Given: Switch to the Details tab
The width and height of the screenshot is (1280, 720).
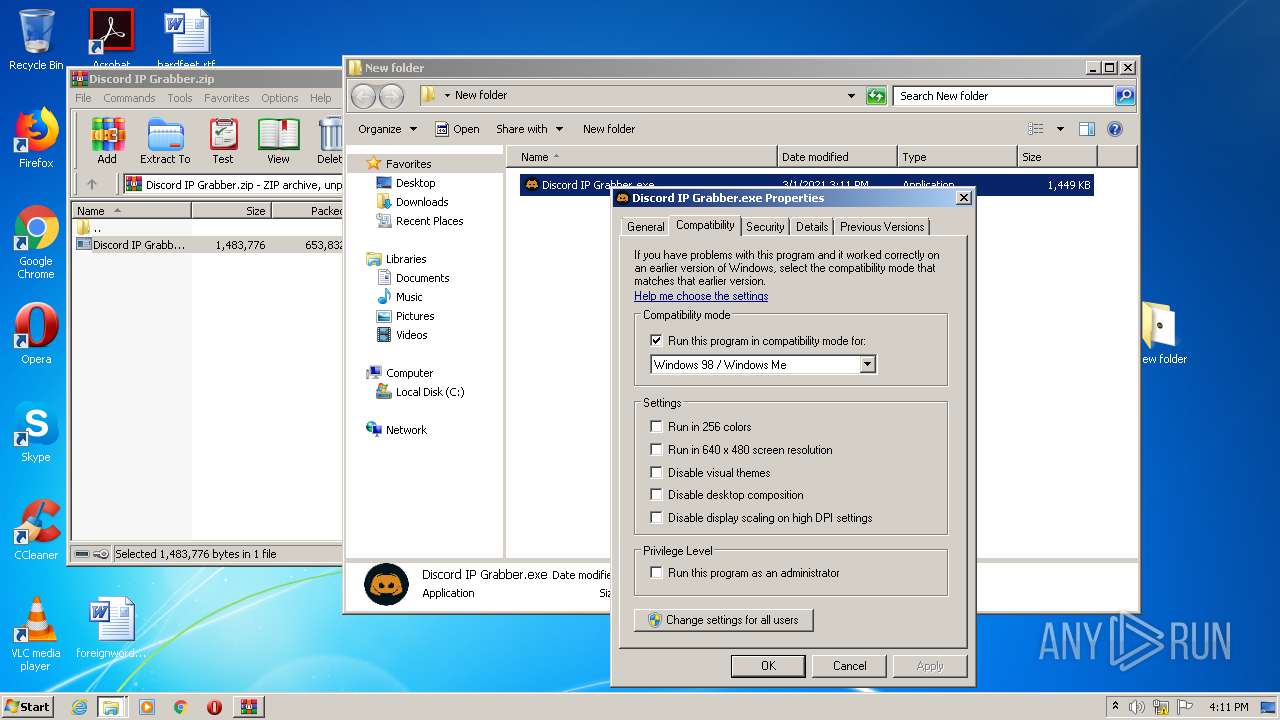Looking at the screenshot, I should (812, 227).
